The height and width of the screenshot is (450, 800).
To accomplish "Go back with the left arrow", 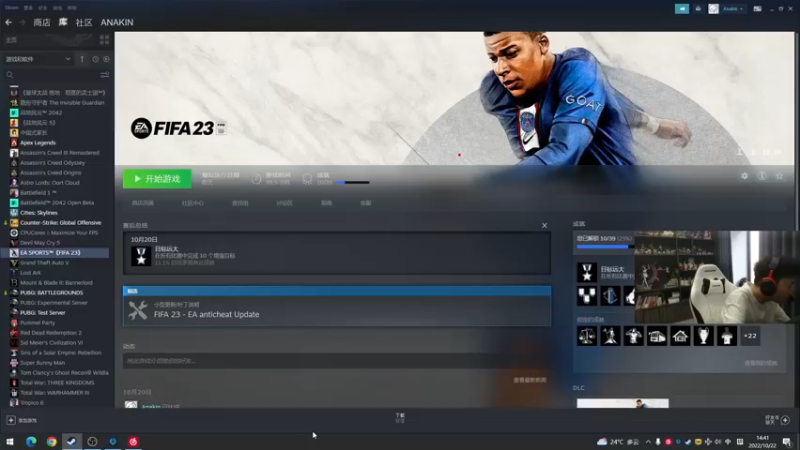I will click(9, 22).
